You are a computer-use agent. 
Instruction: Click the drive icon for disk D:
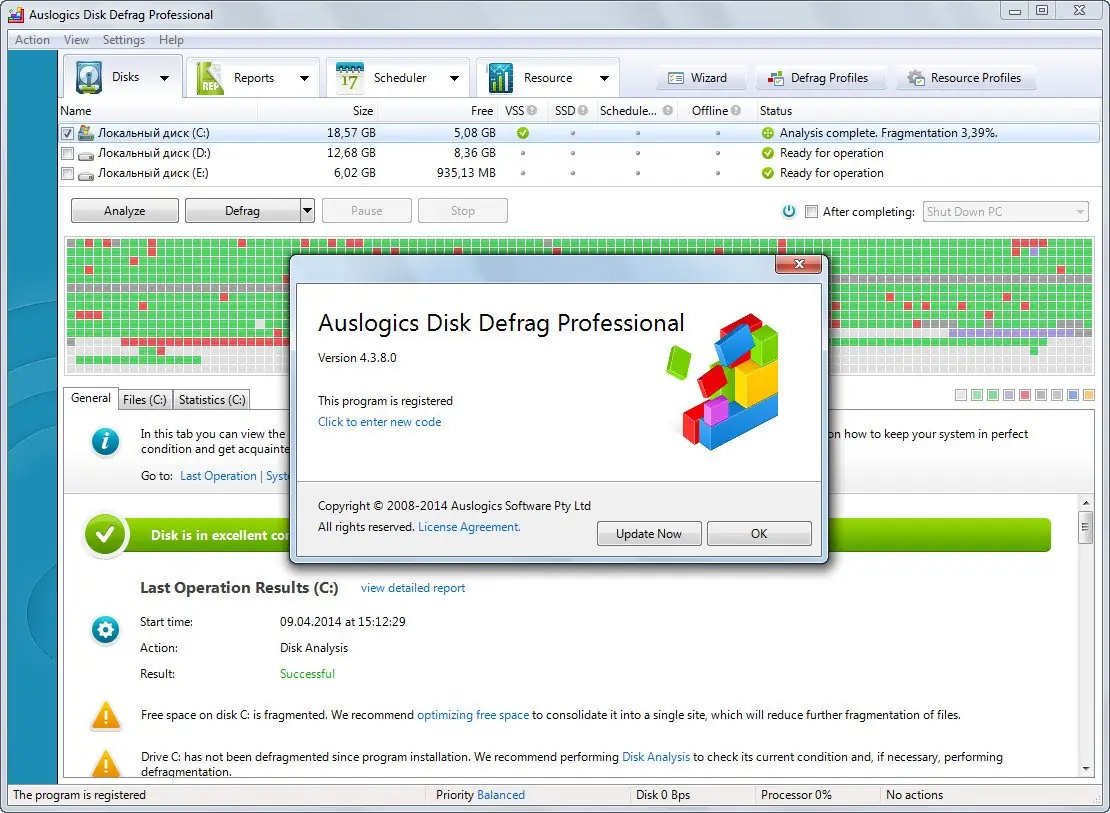coord(86,154)
